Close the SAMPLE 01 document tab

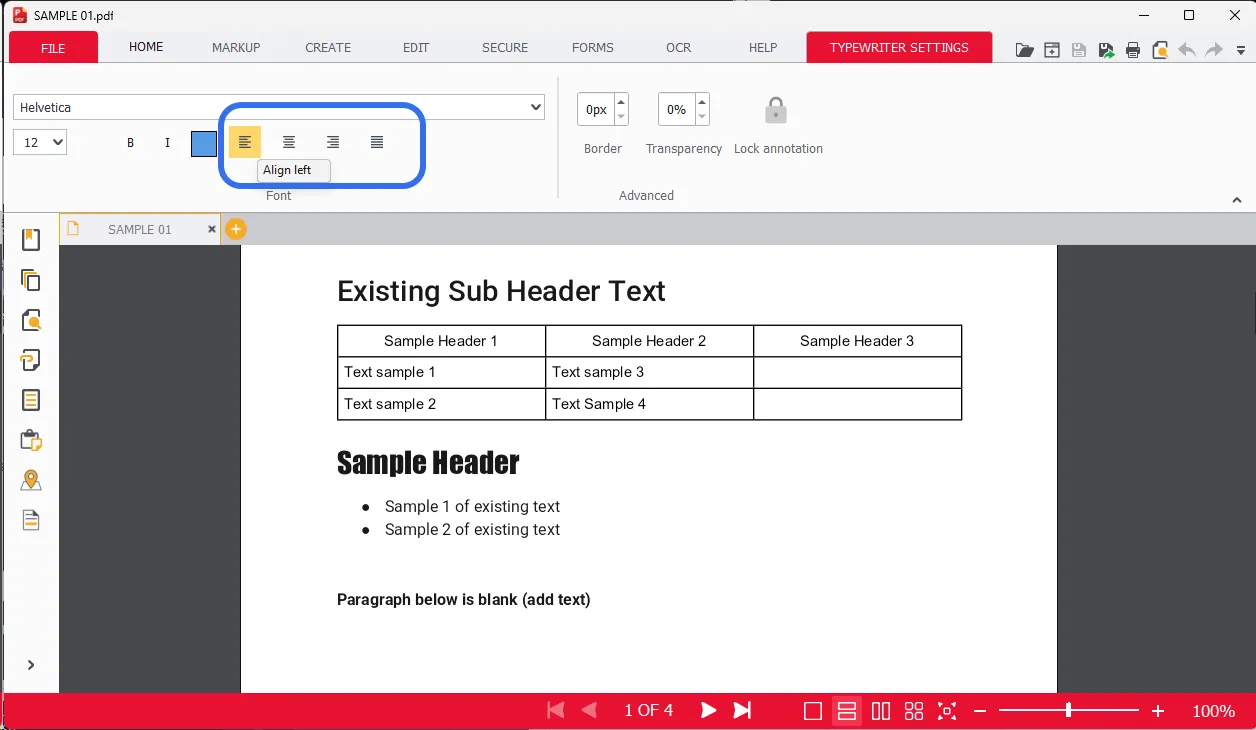pos(212,229)
